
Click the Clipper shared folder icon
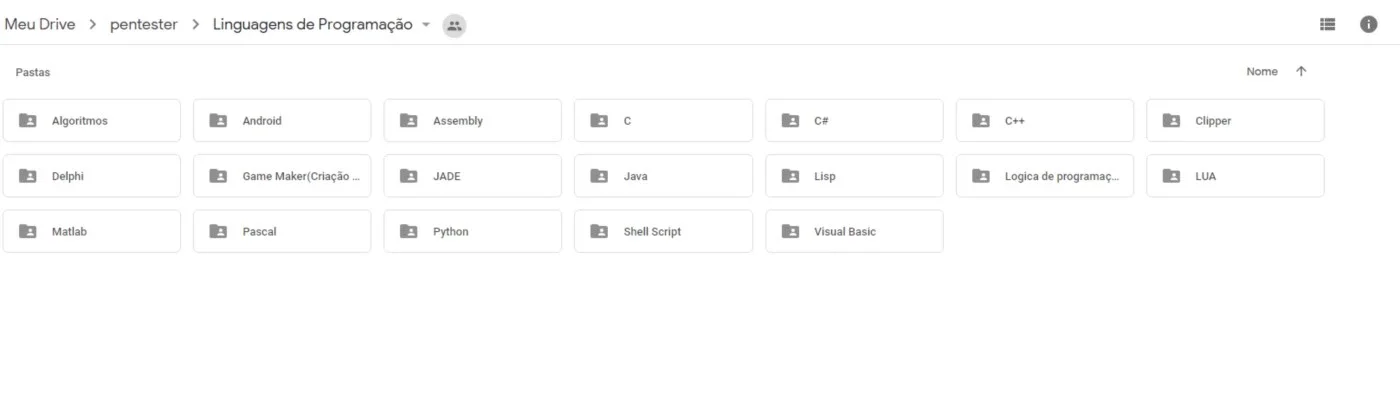(x=1171, y=120)
